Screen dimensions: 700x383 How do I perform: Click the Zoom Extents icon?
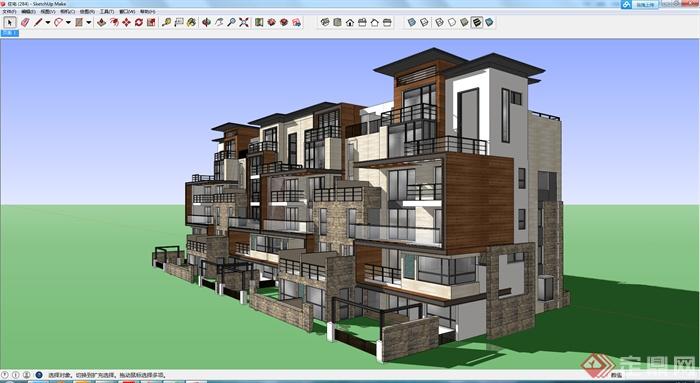(x=244, y=22)
